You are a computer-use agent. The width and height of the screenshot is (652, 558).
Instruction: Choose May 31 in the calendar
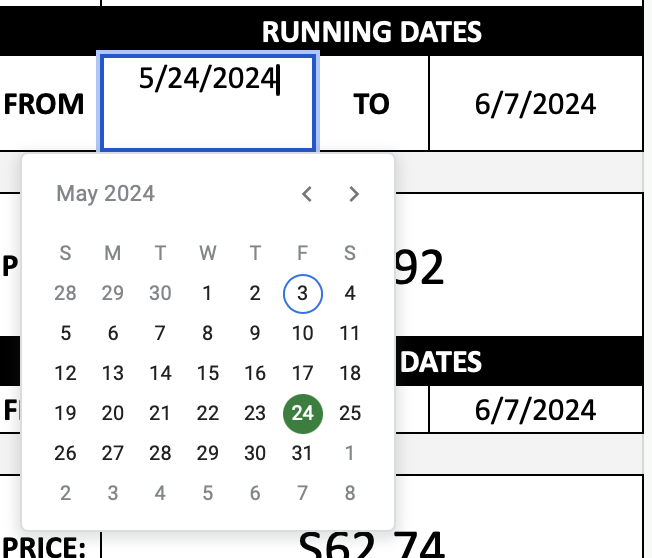303,453
